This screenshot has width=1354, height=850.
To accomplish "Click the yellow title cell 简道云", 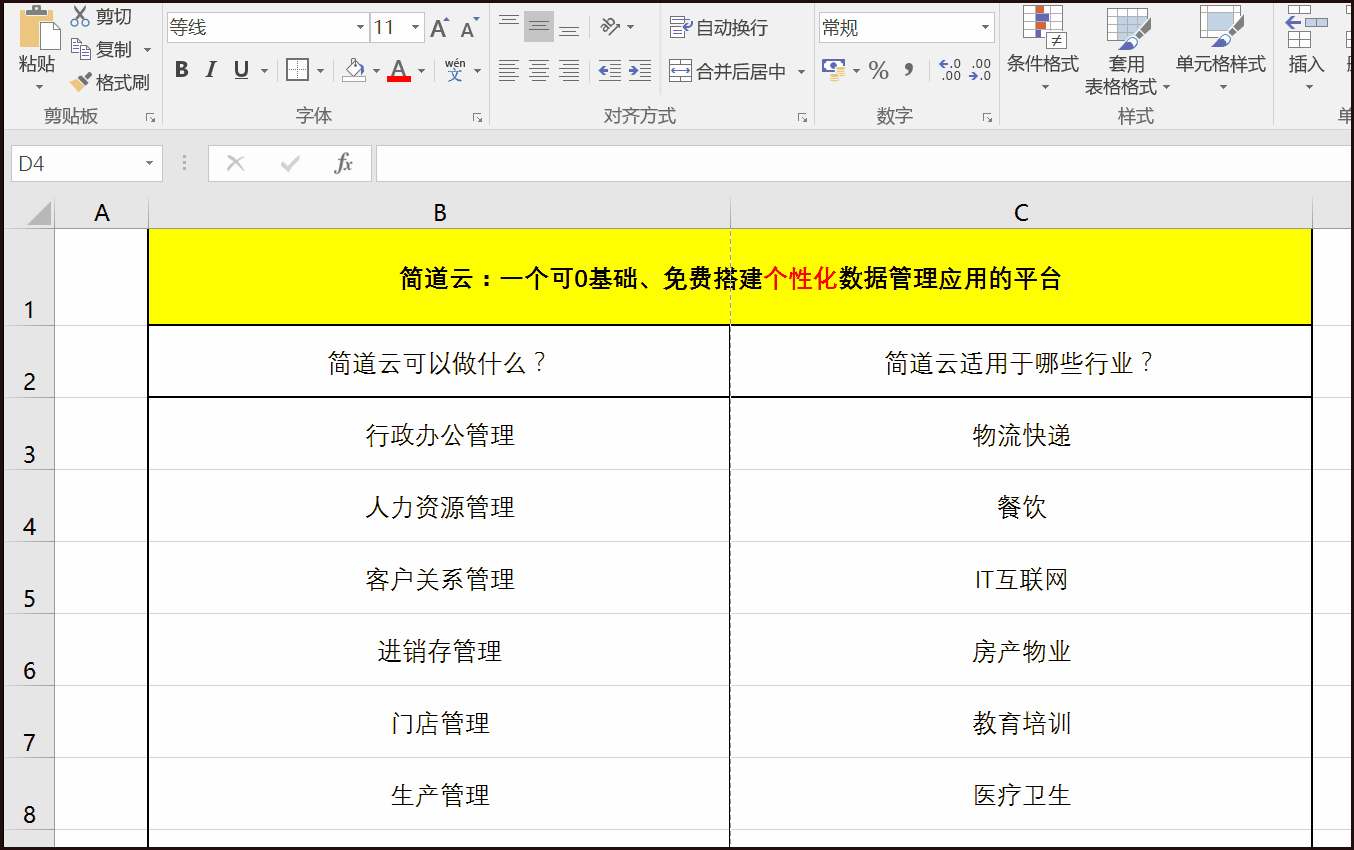I will (730, 278).
